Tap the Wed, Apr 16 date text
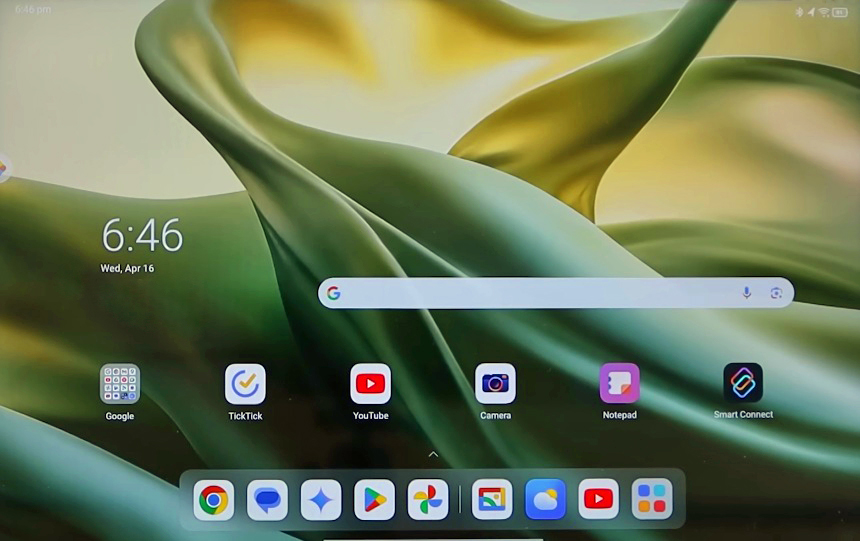The width and height of the screenshot is (860, 541). (x=127, y=268)
